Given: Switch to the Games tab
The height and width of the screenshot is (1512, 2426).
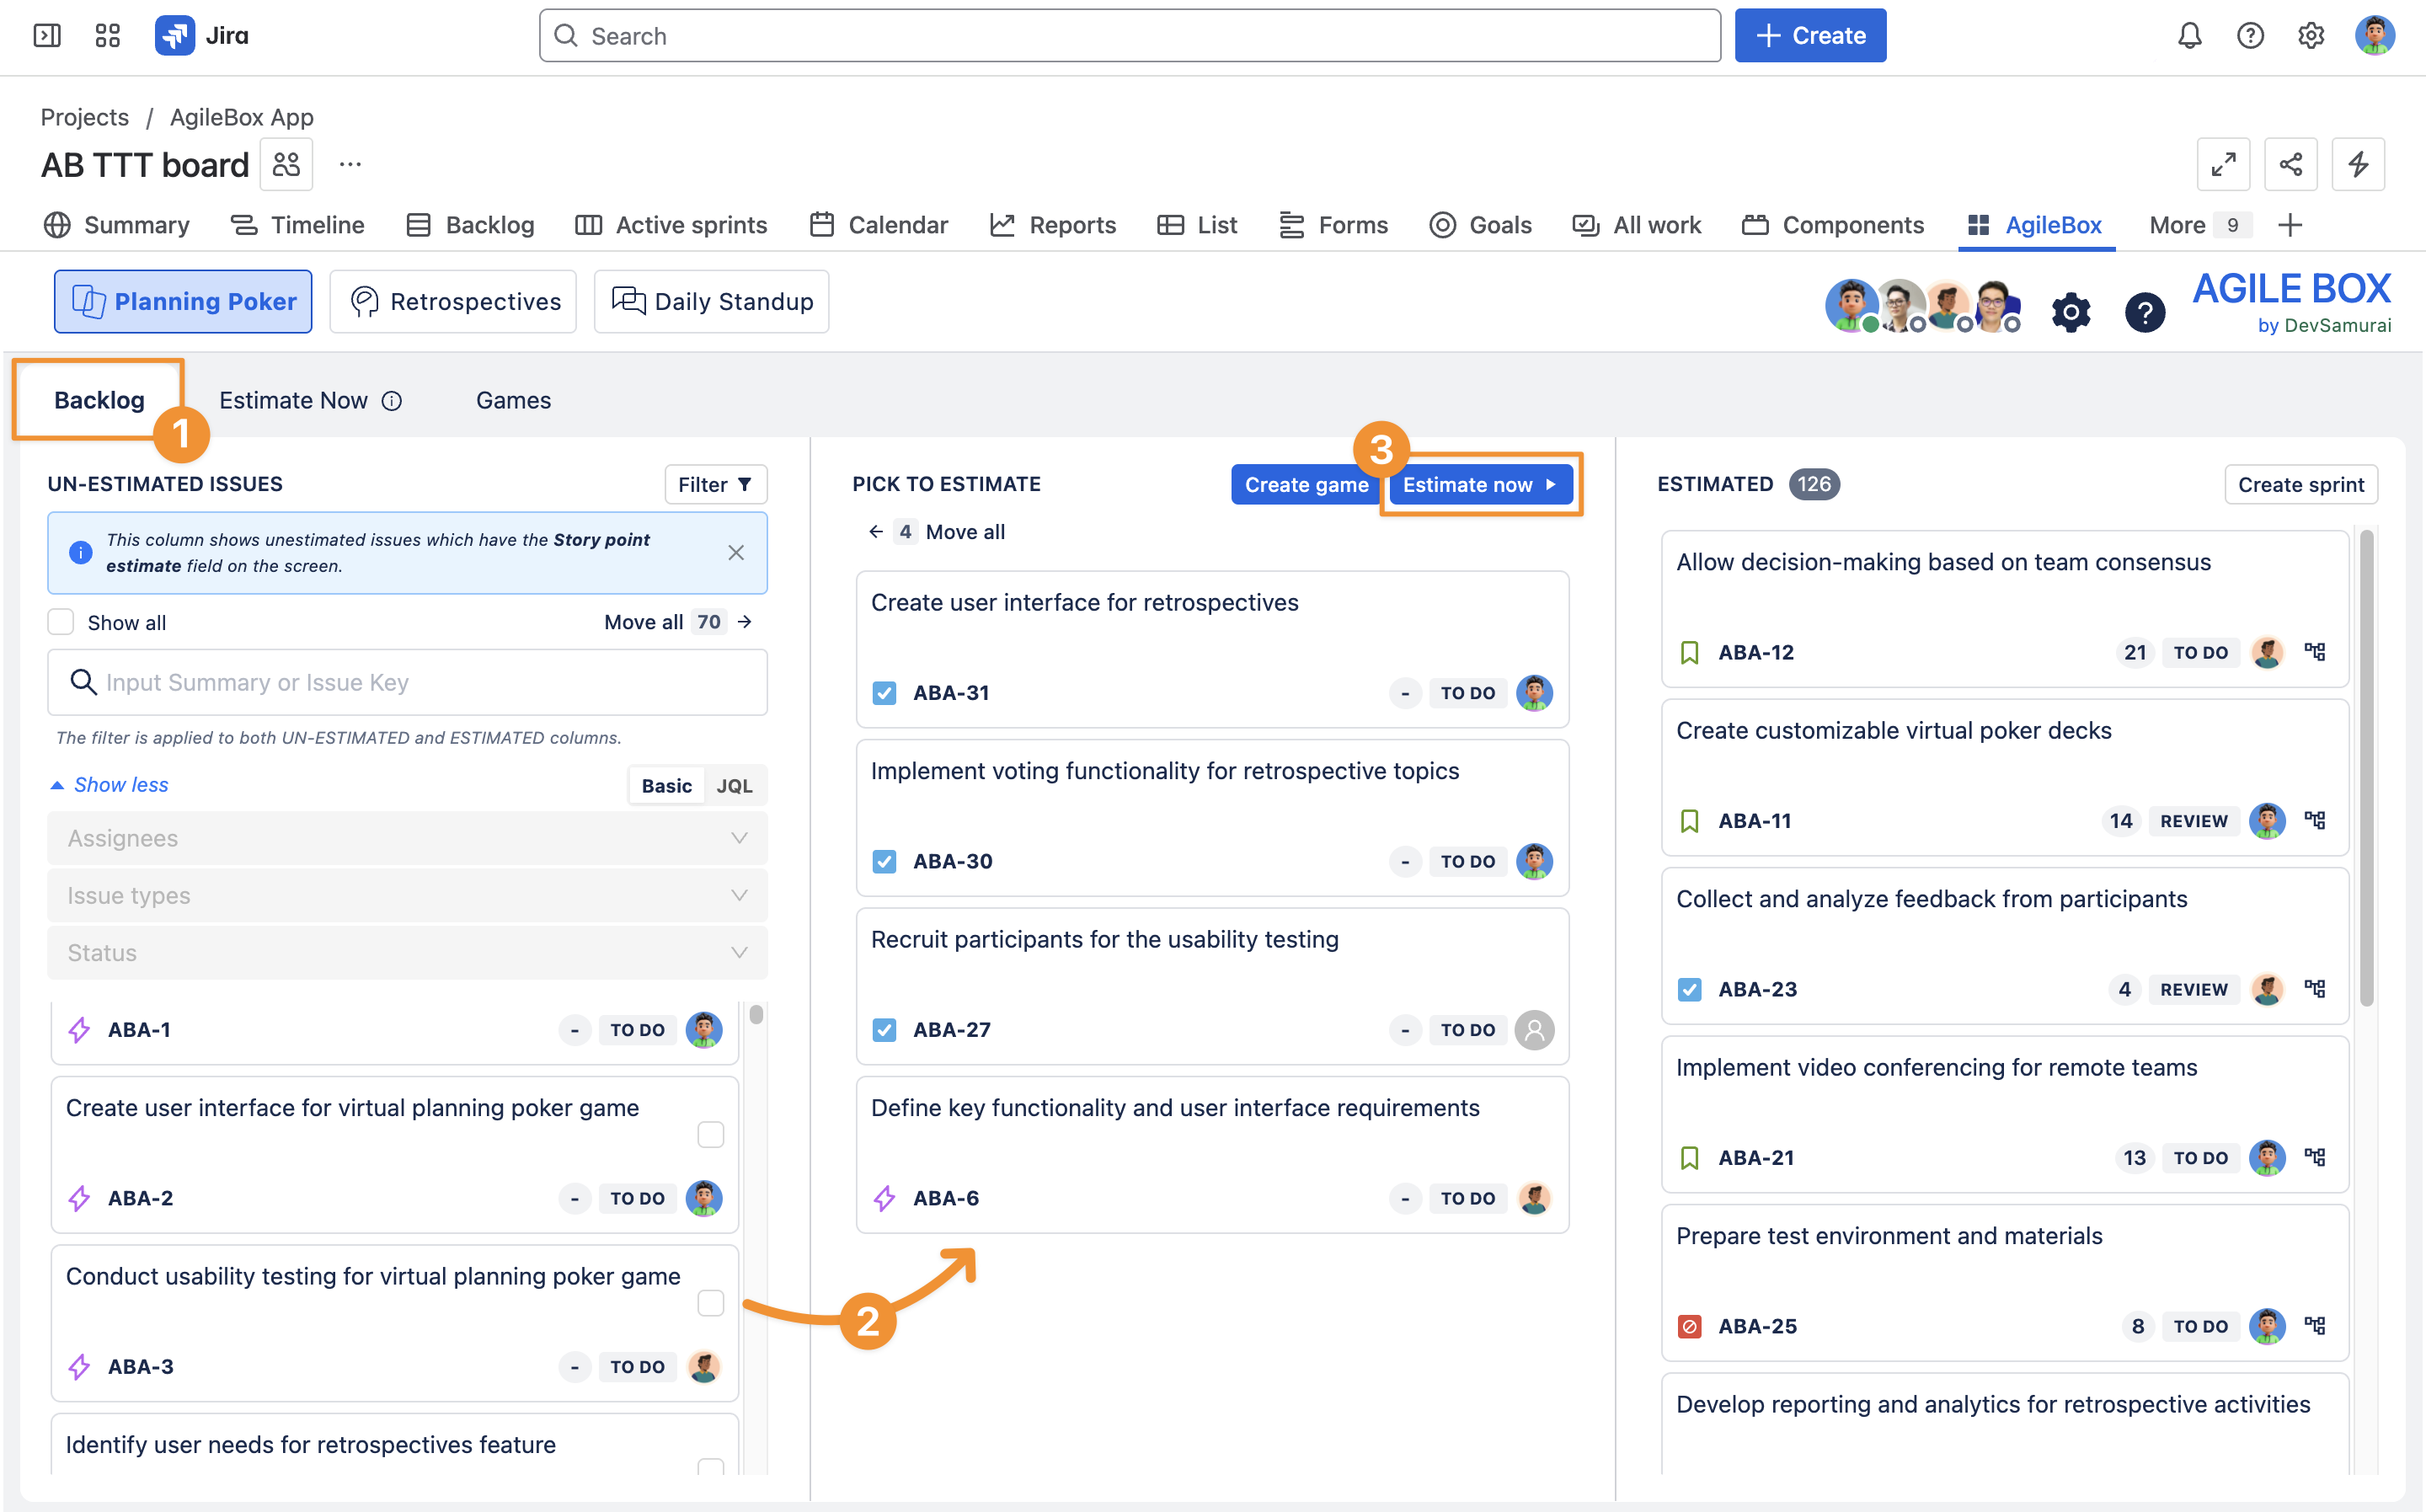Looking at the screenshot, I should (x=513, y=400).
